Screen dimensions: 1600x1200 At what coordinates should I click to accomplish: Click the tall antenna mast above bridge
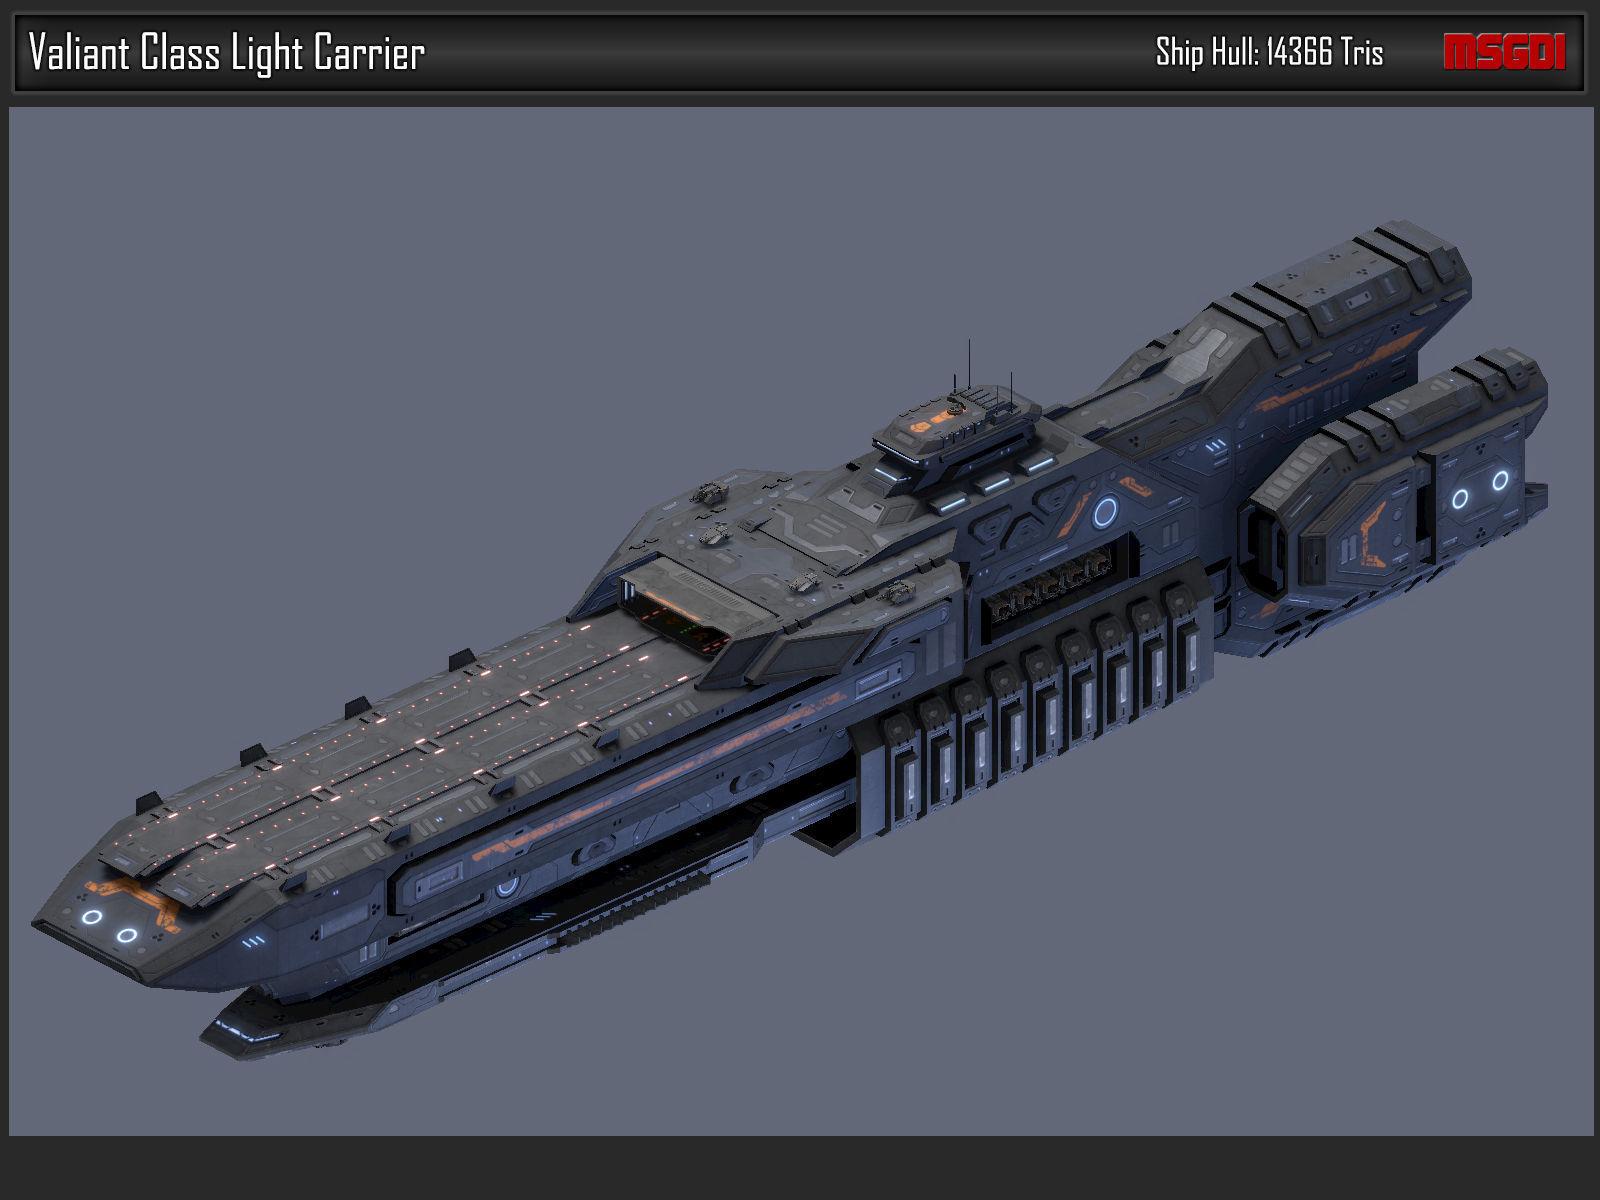pyautogui.click(x=968, y=365)
